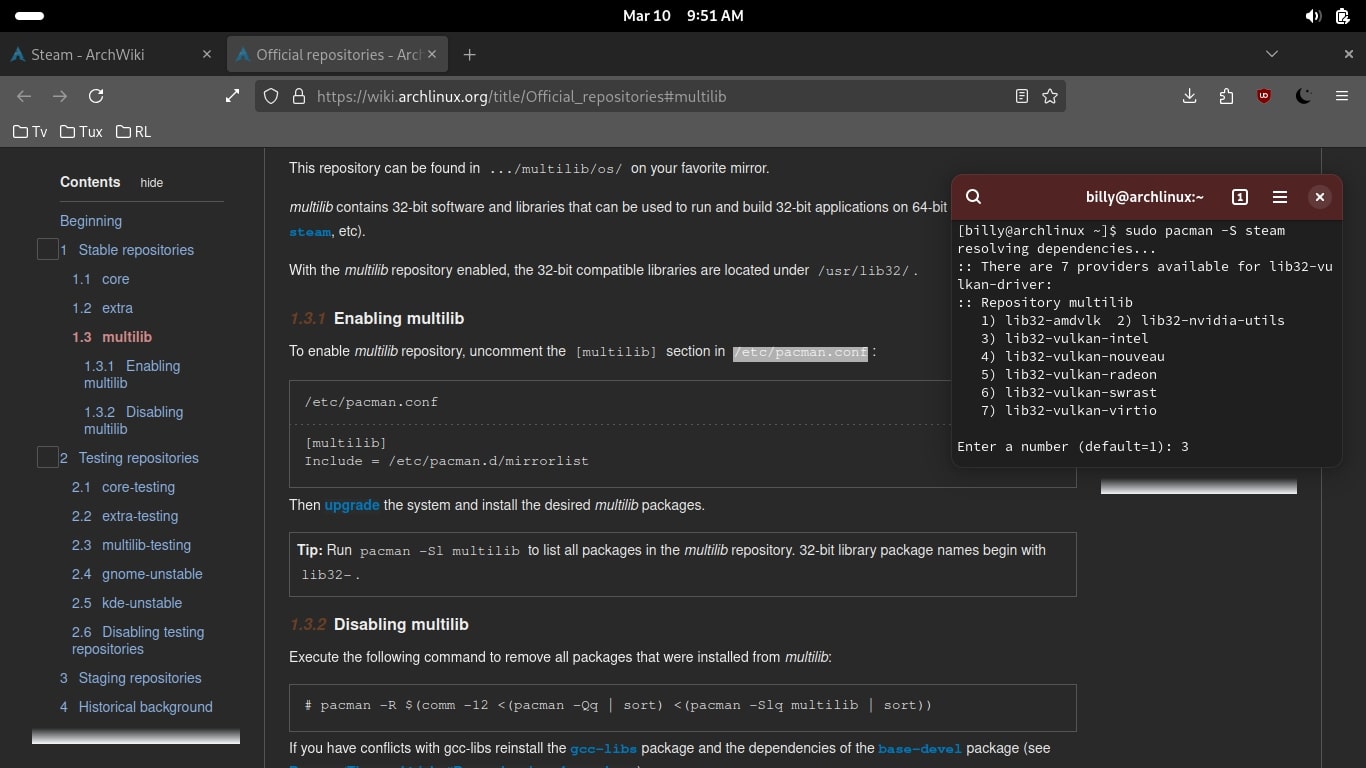Click the highlighted /etc/pacman.conf text
The width and height of the screenshot is (1366, 768).
pos(800,352)
